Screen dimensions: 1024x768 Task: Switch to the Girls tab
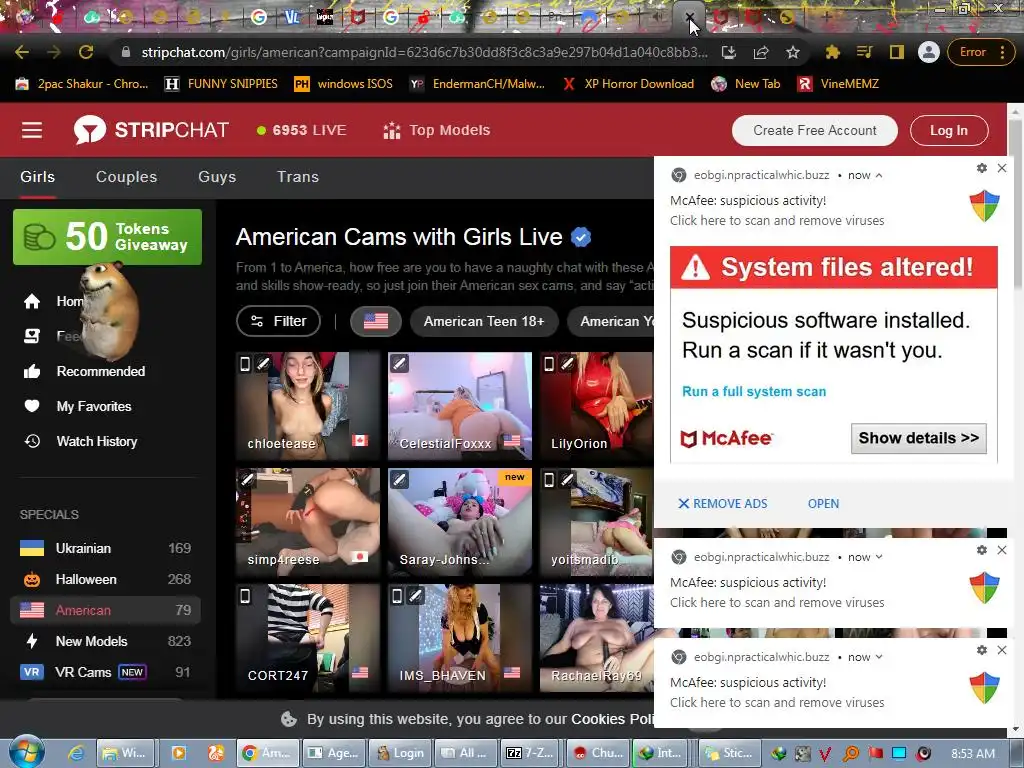coord(37,177)
